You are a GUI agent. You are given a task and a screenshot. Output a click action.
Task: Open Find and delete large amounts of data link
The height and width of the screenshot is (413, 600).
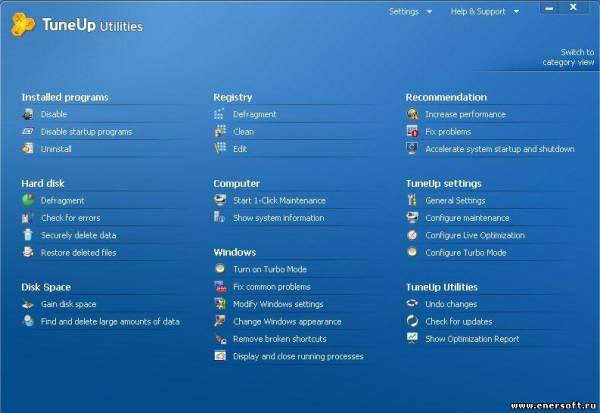pyautogui.click(x=110, y=322)
